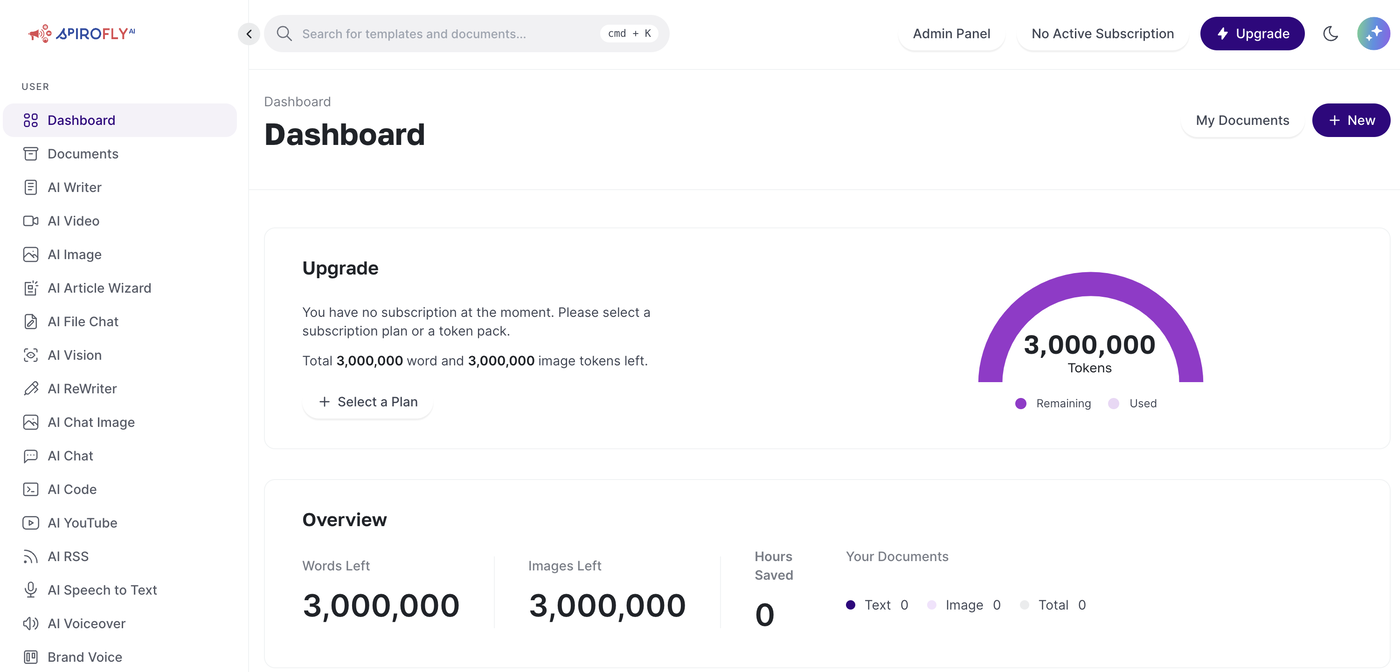This screenshot has width=1400, height=672.
Task: Toggle dark mode with moon icon
Action: tap(1330, 34)
